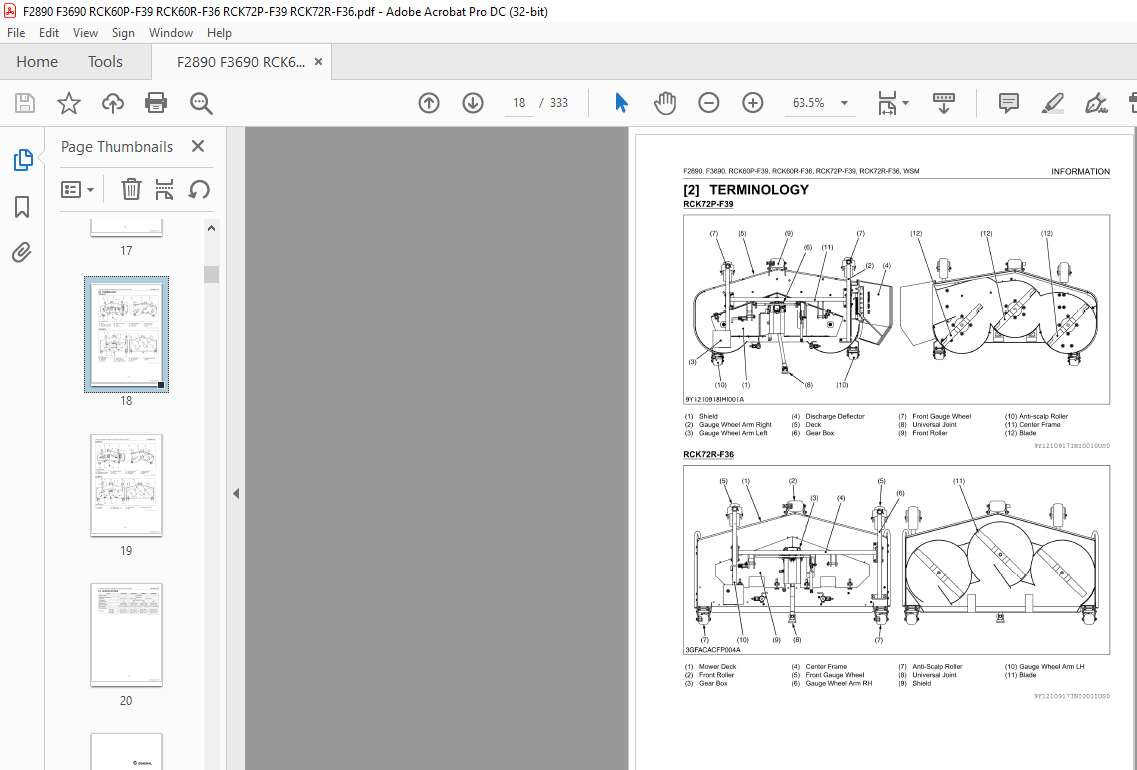
Task: Open the thumbnail options dropdown
Action: coord(78,189)
